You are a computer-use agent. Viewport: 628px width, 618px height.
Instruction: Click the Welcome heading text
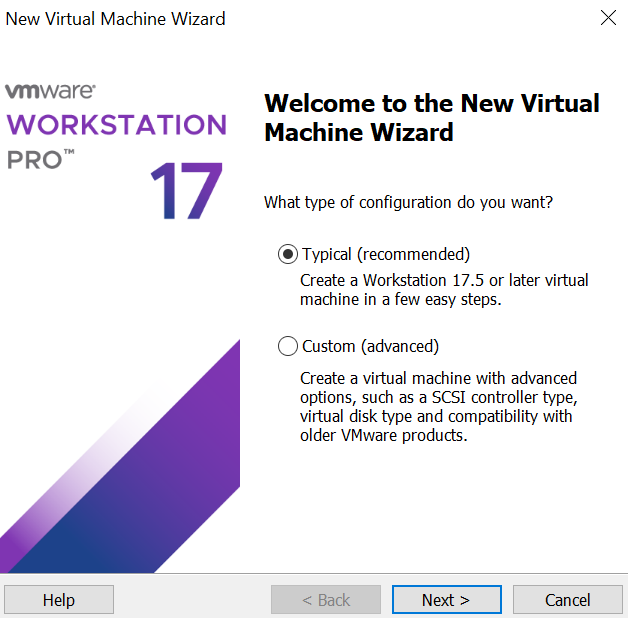pyautogui.click(x=431, y=117)
